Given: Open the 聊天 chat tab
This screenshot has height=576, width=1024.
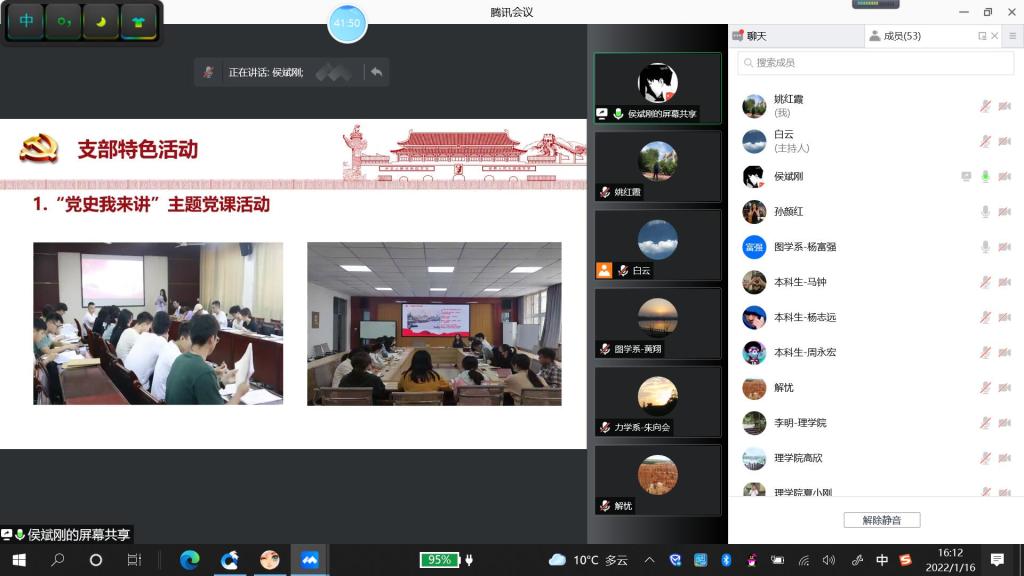Looking at the screenshot, I should tap(750, 36).
